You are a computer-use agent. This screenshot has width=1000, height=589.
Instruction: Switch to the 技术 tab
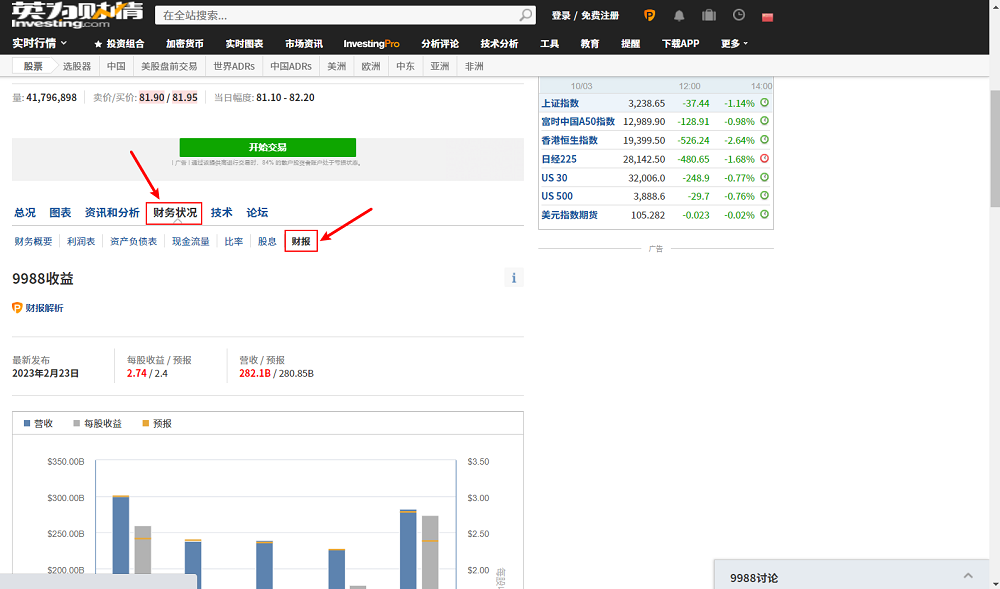point(221,212)
